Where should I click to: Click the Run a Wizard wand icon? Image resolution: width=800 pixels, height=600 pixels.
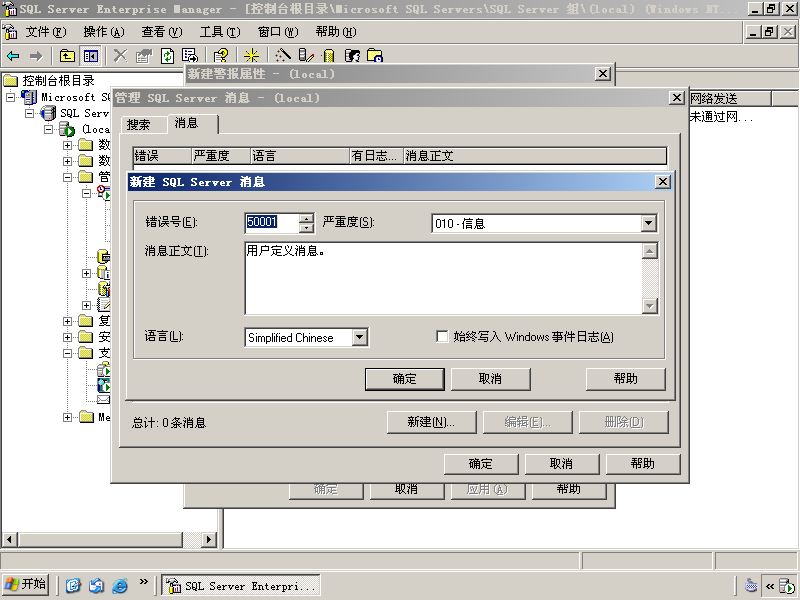(283, 56)
